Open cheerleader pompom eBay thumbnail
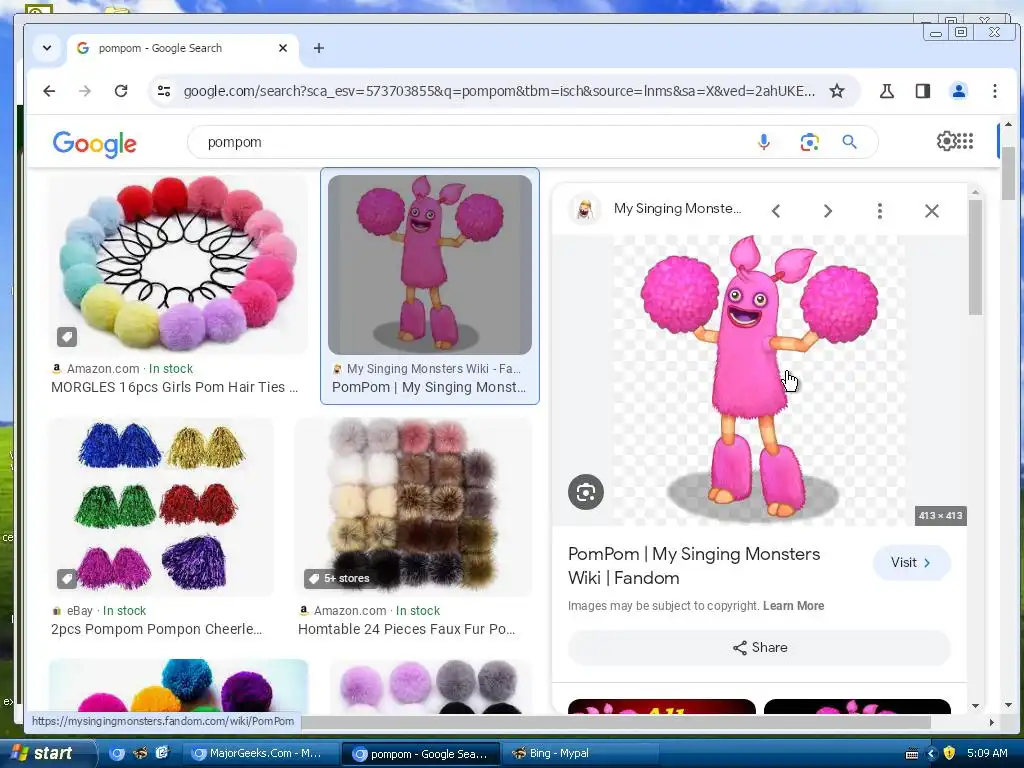 click(x=161, y=507)
